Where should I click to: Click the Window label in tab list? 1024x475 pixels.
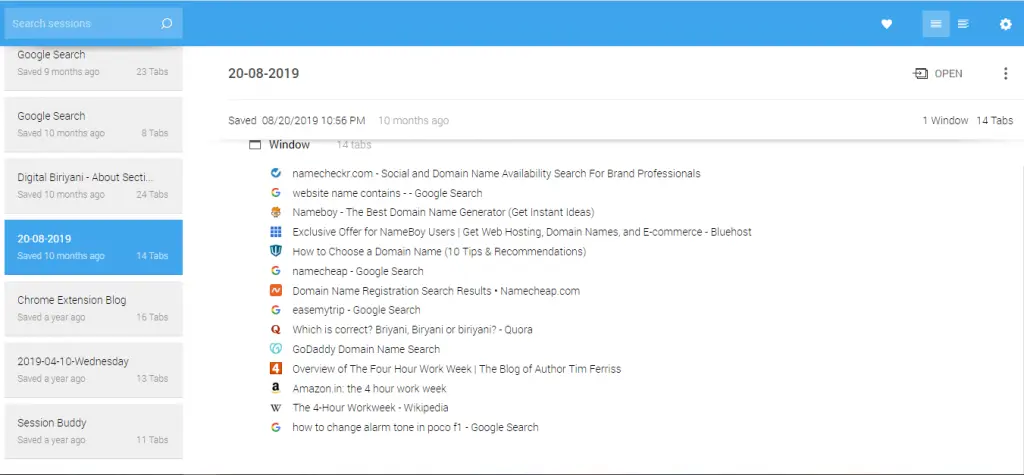pyautogui.click(x=289, y=145)
